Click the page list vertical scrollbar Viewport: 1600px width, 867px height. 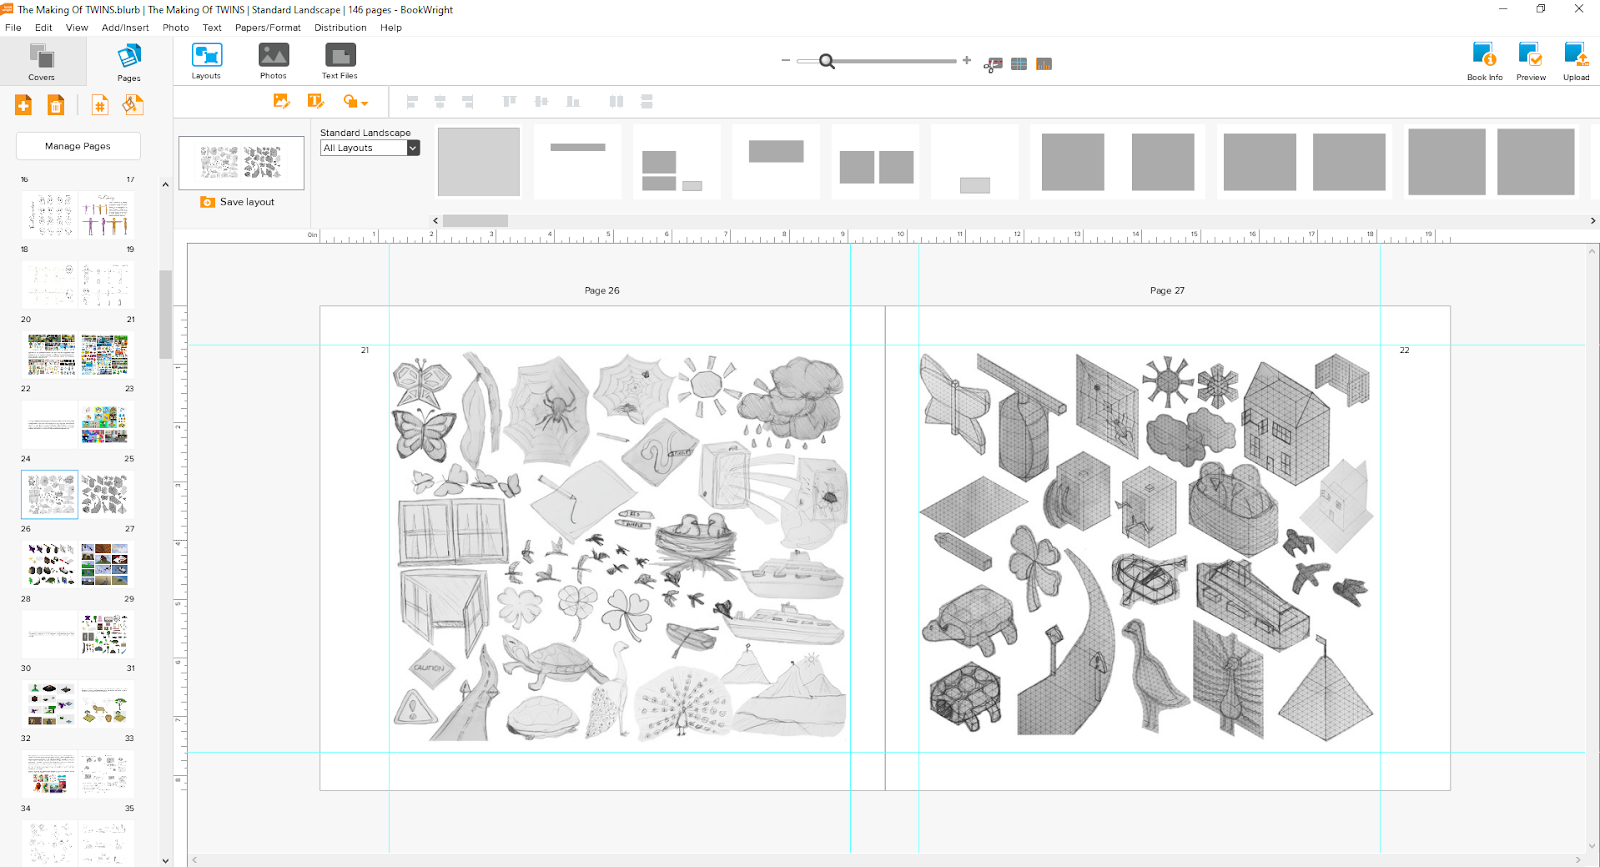(x=166, y=314)
